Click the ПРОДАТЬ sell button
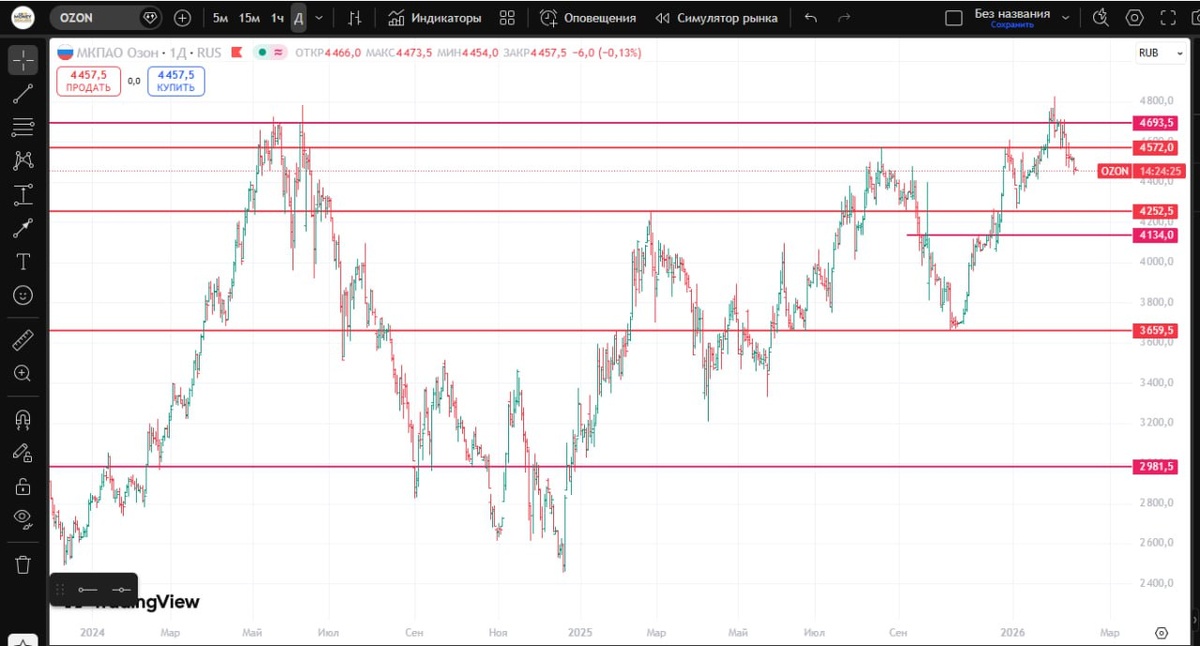 [x=88, y=81]
